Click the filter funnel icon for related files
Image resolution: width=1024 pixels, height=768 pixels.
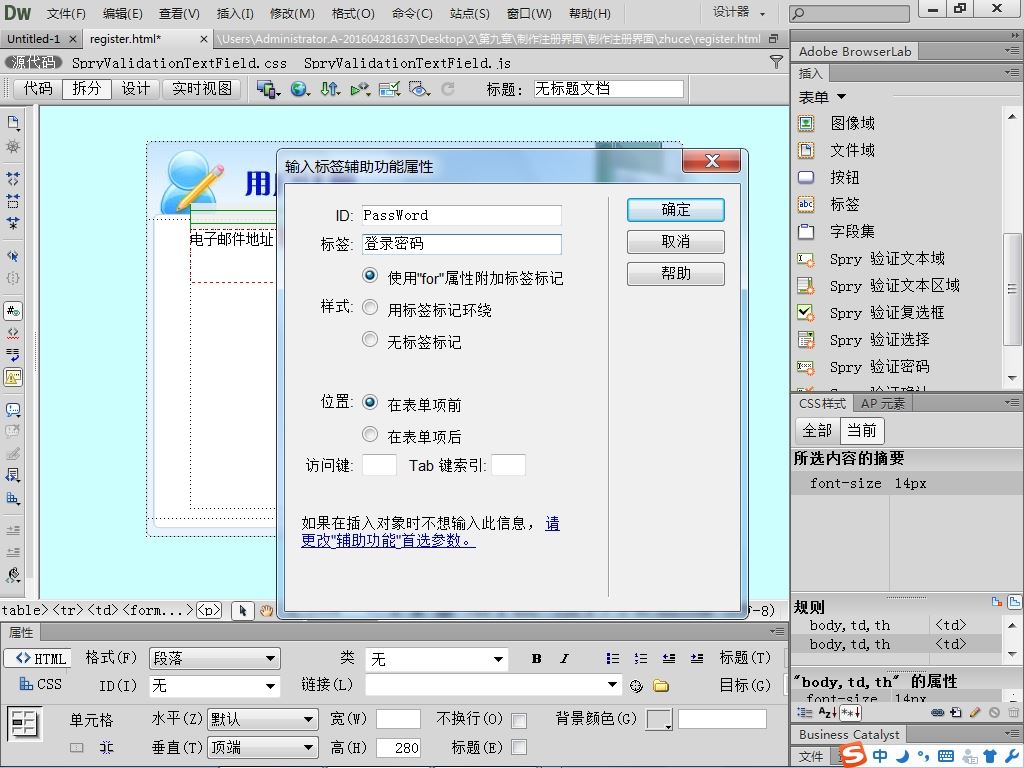(776, 62)
